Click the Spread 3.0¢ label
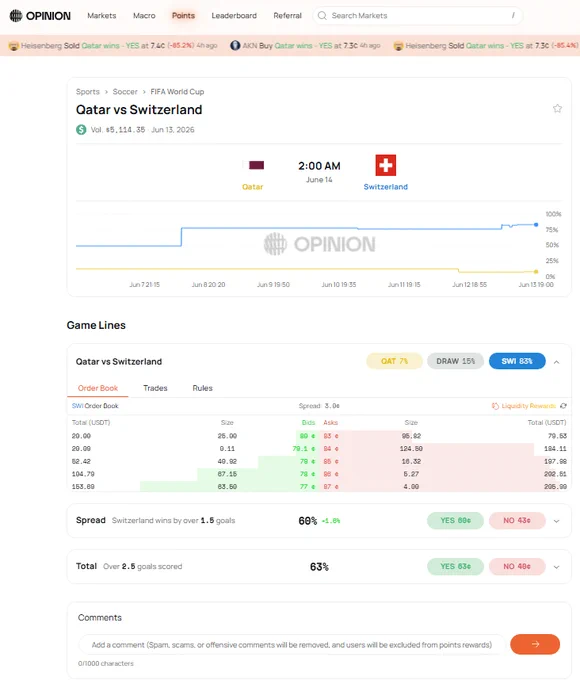This screenshot has height=680, width=580. (319, 406)
